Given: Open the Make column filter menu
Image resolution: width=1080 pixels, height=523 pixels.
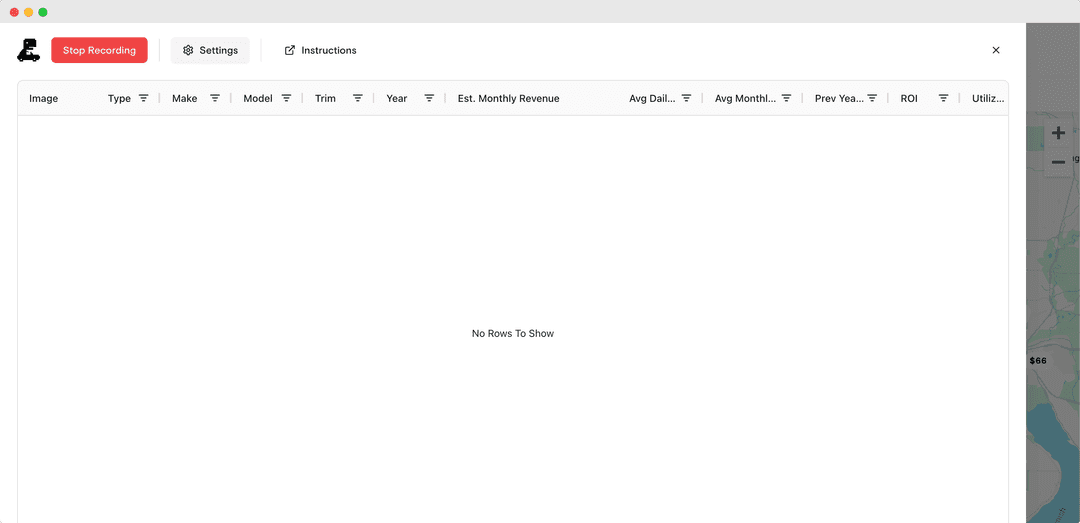Looking at the screenshot, I should coord(215,98).
